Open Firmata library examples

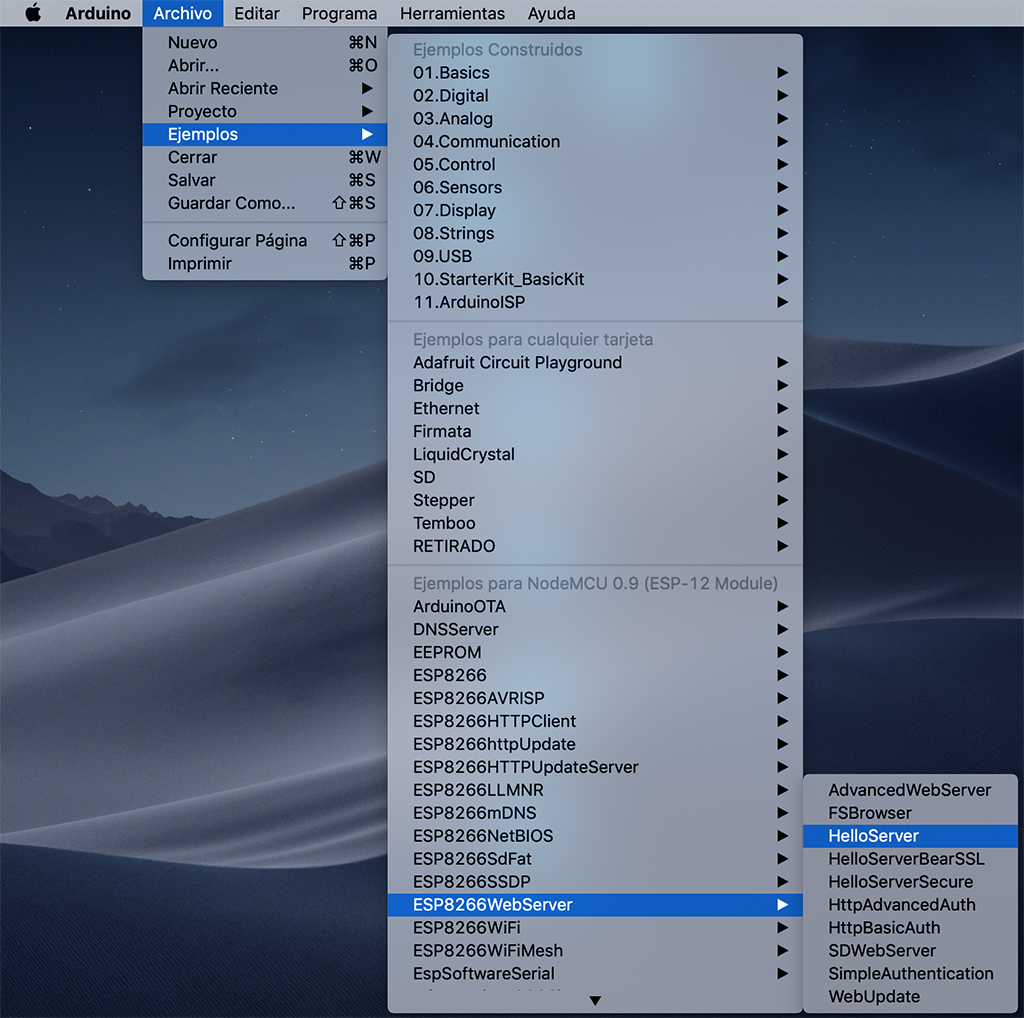pyautogui.click(x=595, y=431)
